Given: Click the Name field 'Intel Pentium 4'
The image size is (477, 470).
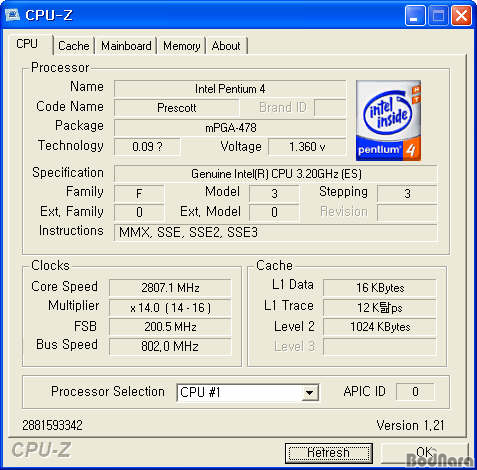Looking at the screenshot, I should (x=230, y=89).
